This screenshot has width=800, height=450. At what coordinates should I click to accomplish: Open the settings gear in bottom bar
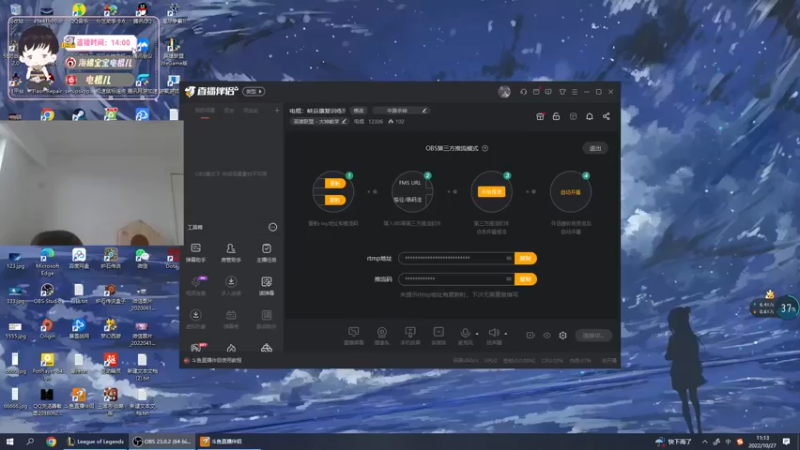[563, 335]
